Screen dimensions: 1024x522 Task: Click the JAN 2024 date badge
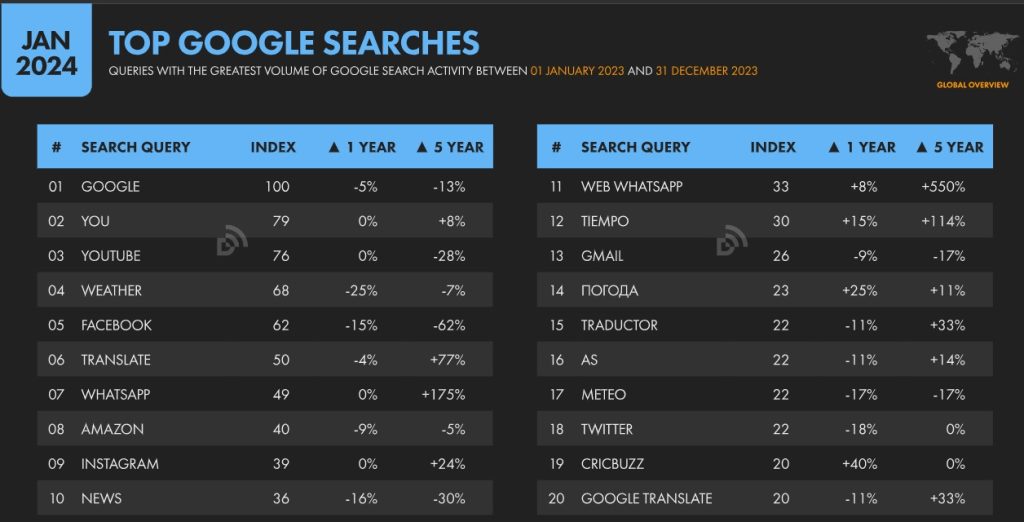coord(46,50)
